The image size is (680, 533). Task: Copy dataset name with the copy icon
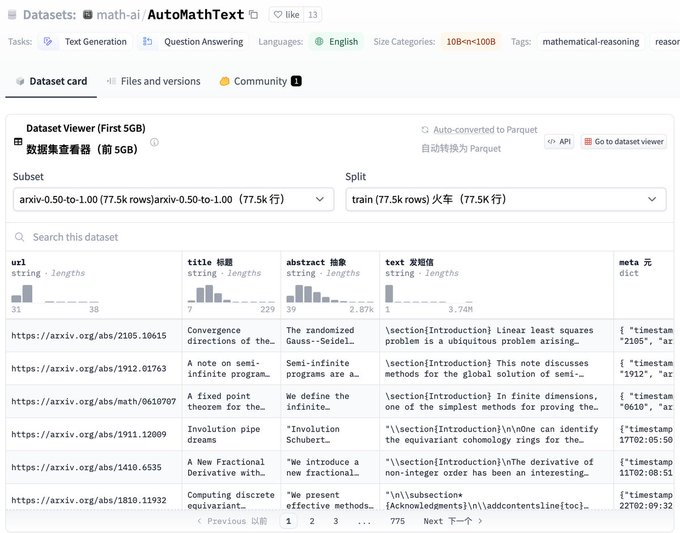pyautogui.click(x=254, y=15)
